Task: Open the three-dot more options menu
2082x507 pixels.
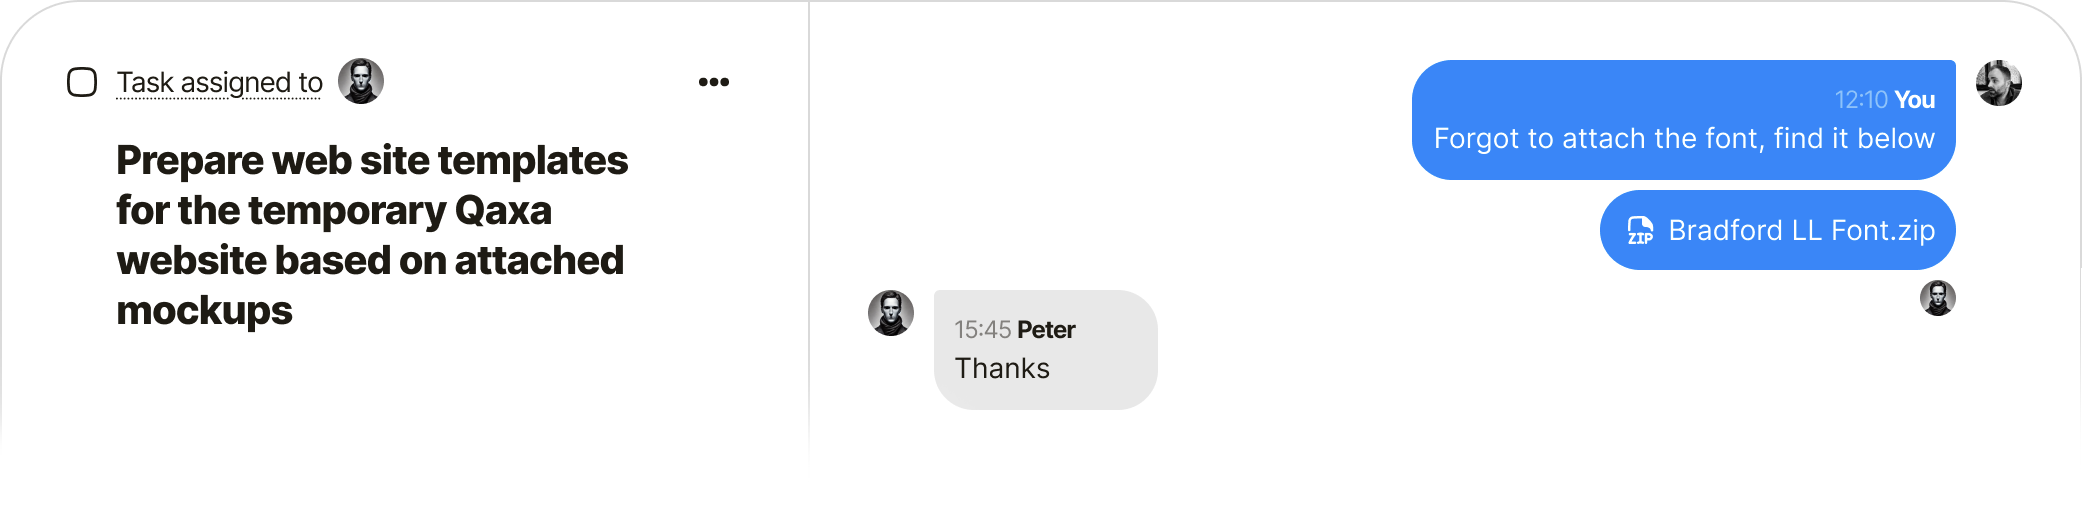Action: tap(714, 82)
